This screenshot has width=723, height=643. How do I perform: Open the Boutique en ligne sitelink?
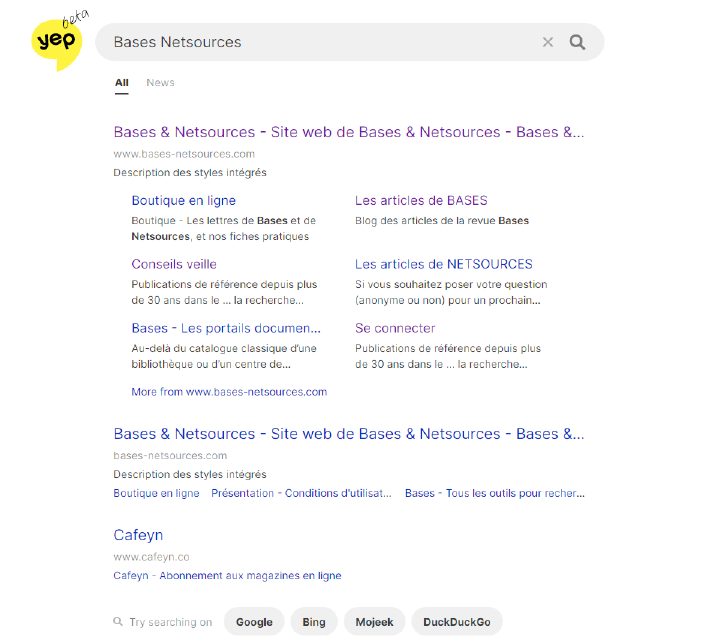[183, 201]
